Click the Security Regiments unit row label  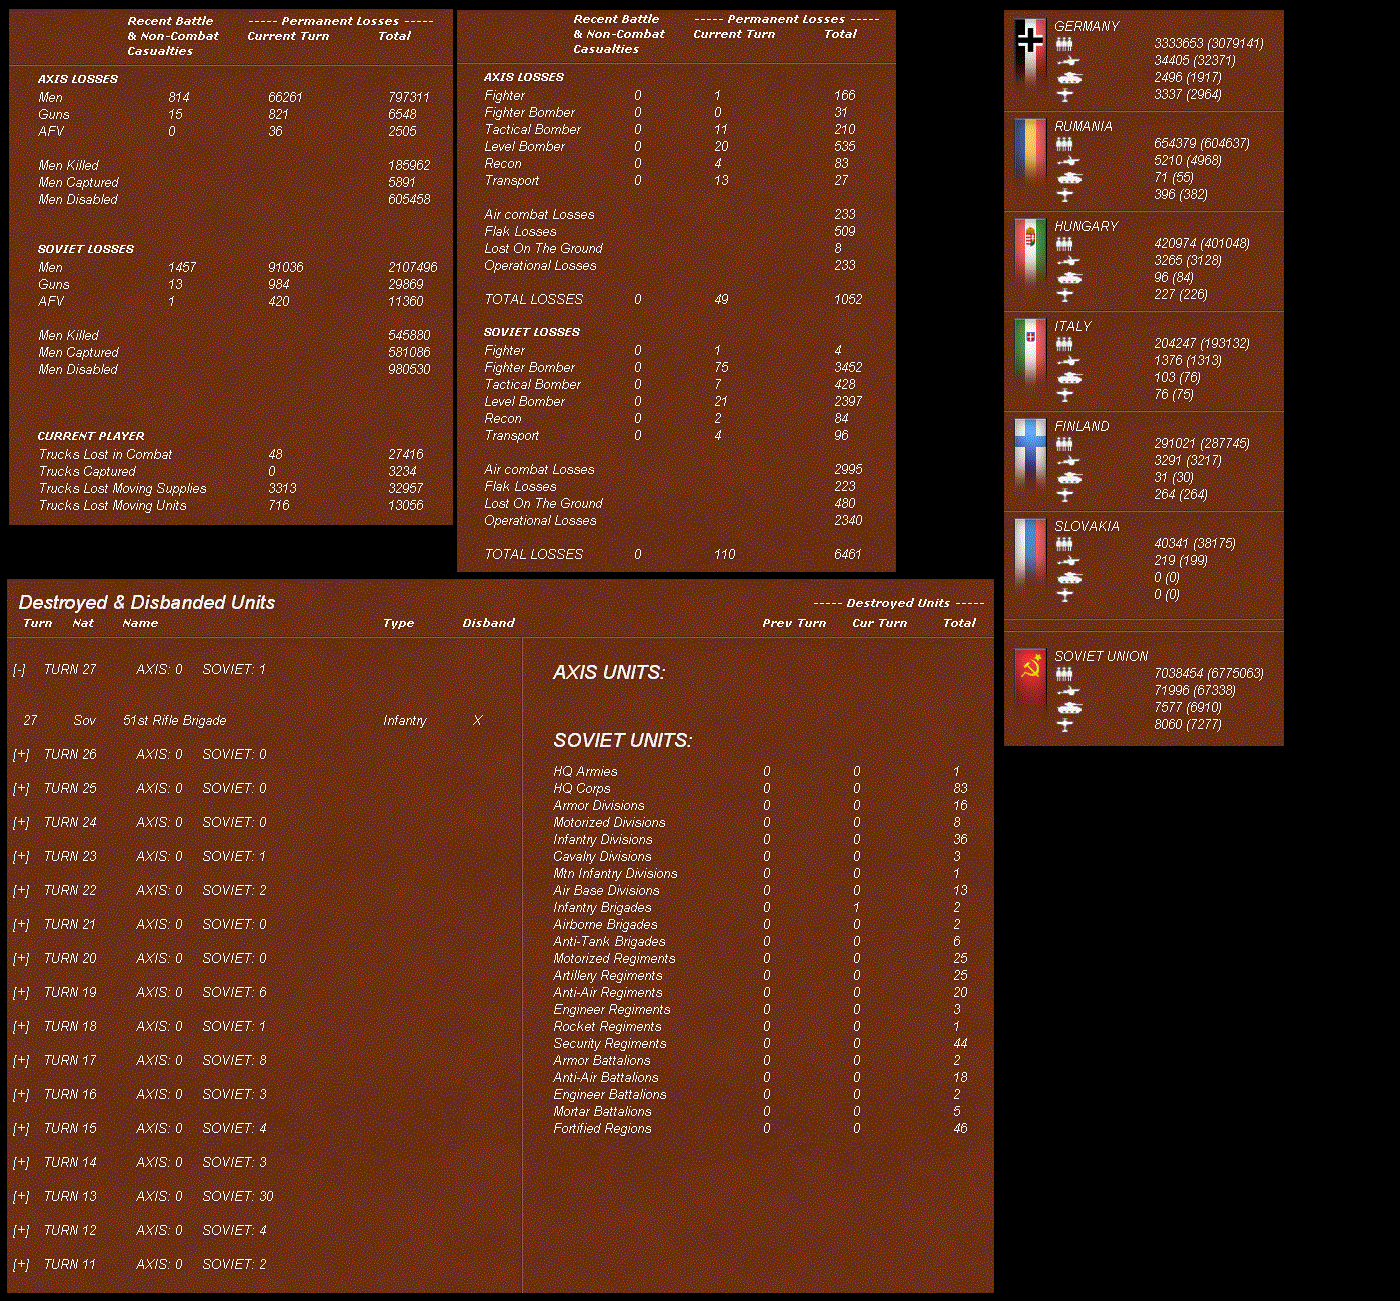[x=610, y=1044]
